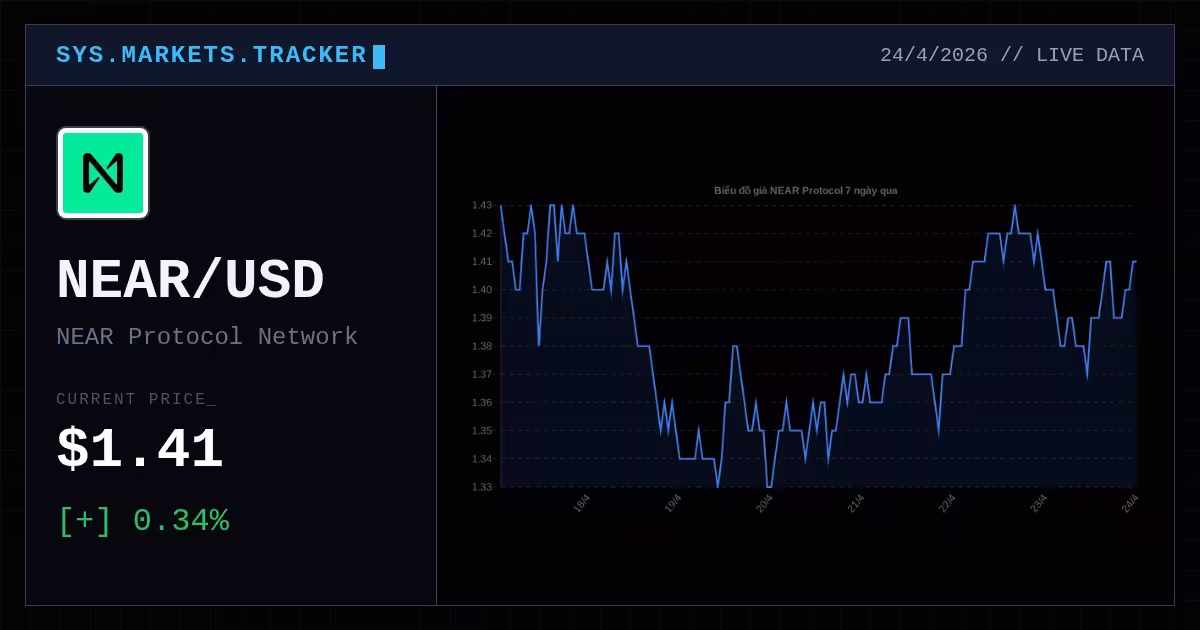Select the $1.41 price value
This screenshot has height=630, width=1200.
[x=140, y=449]
